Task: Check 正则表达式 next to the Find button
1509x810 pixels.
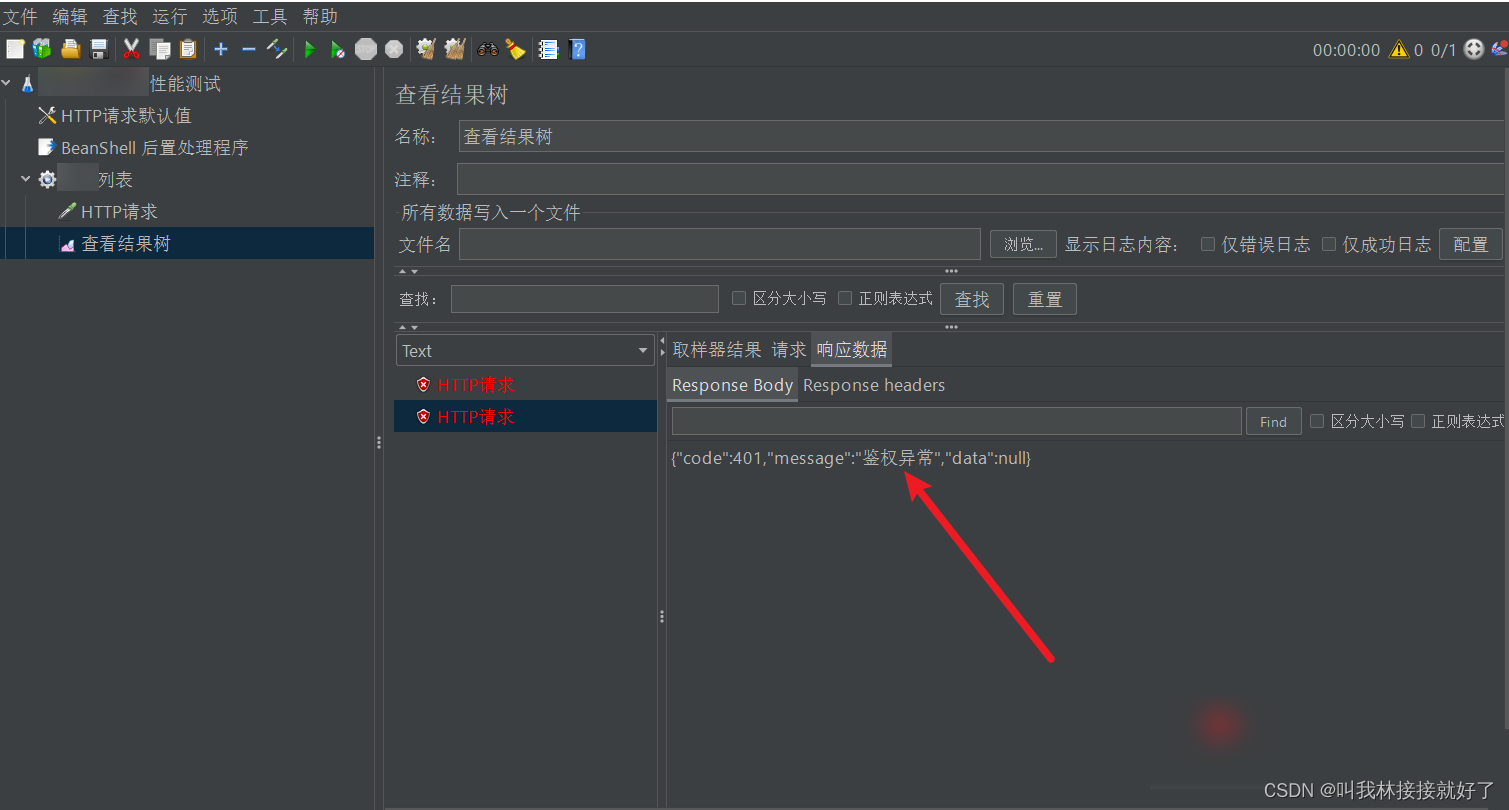Action: (1418, 421)
